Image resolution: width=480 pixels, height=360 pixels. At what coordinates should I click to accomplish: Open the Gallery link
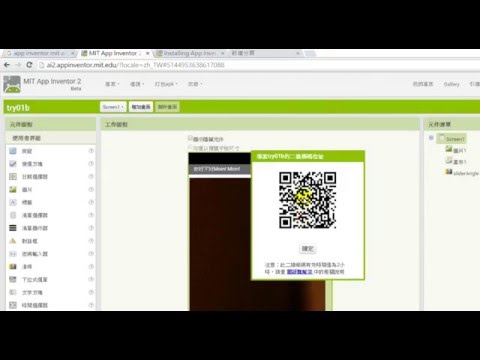pyautogui.click(x=451, y=84)
